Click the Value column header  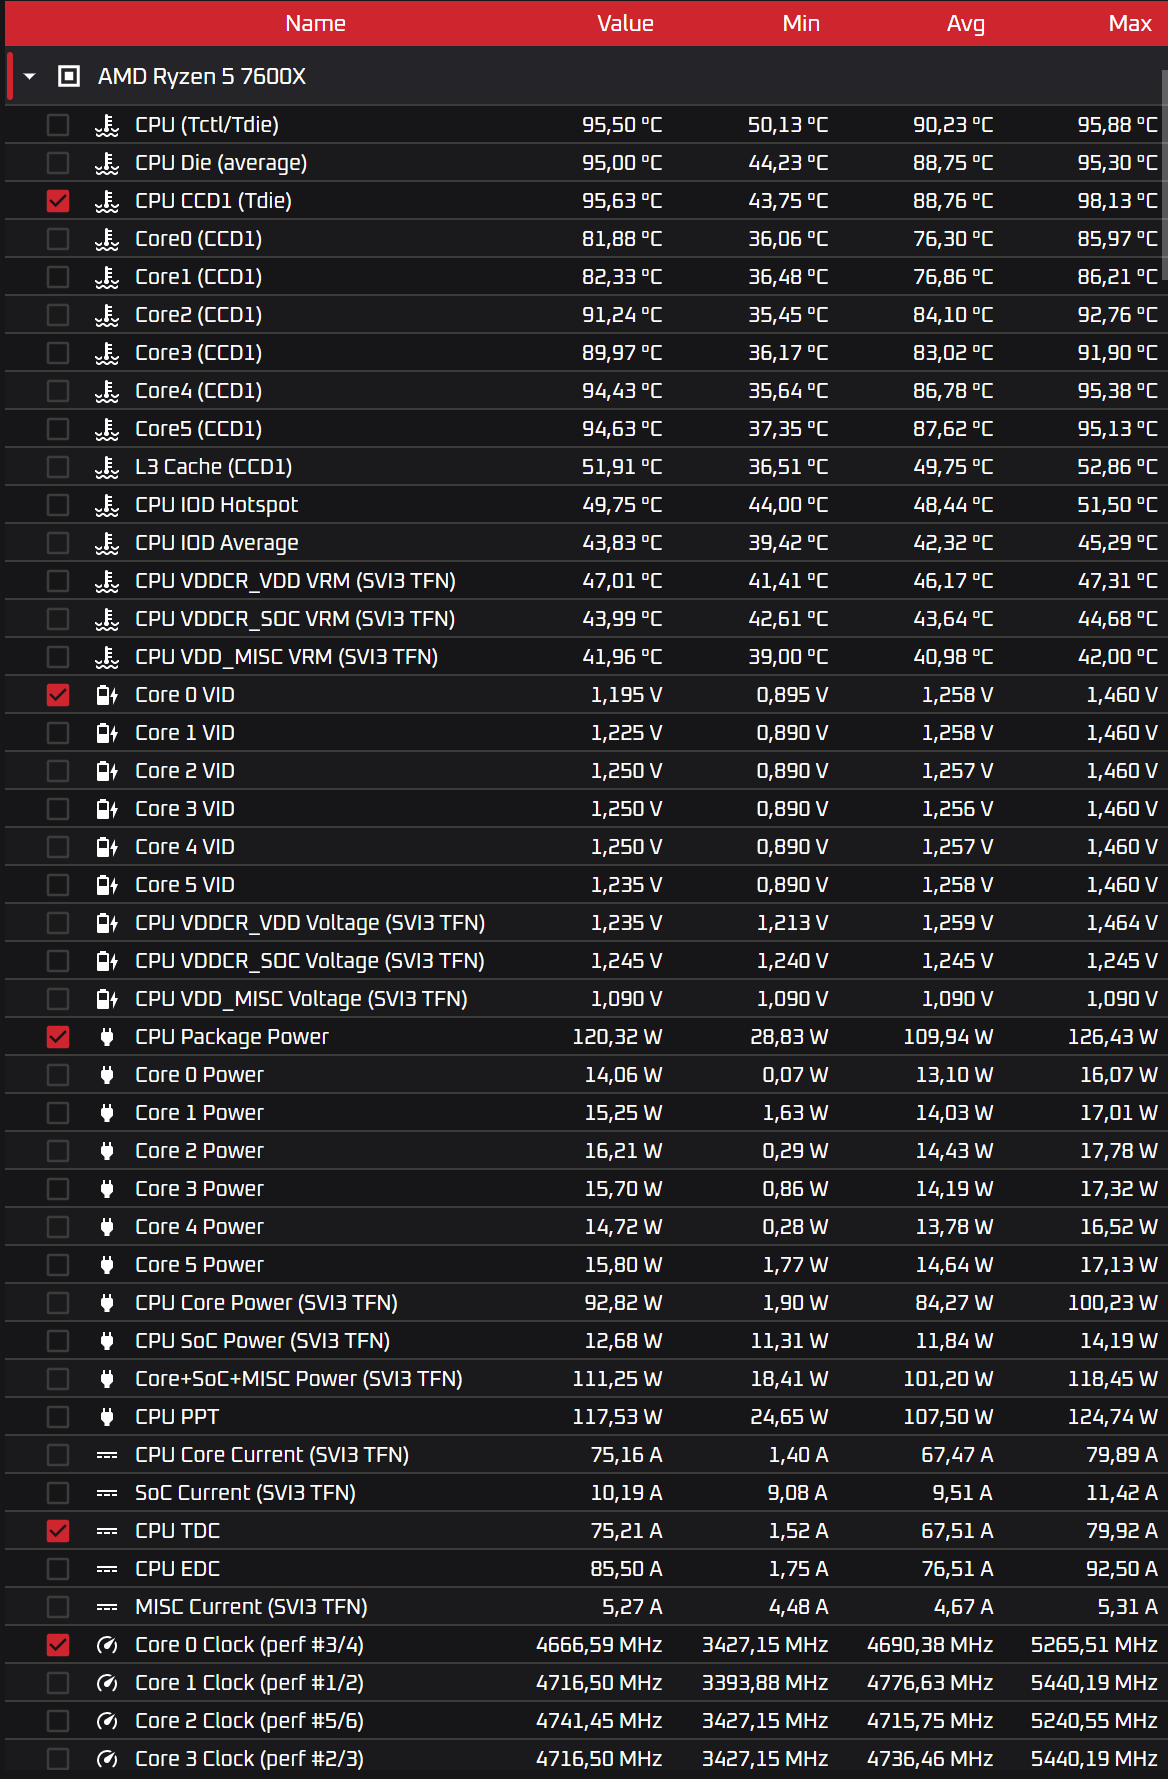625,23
